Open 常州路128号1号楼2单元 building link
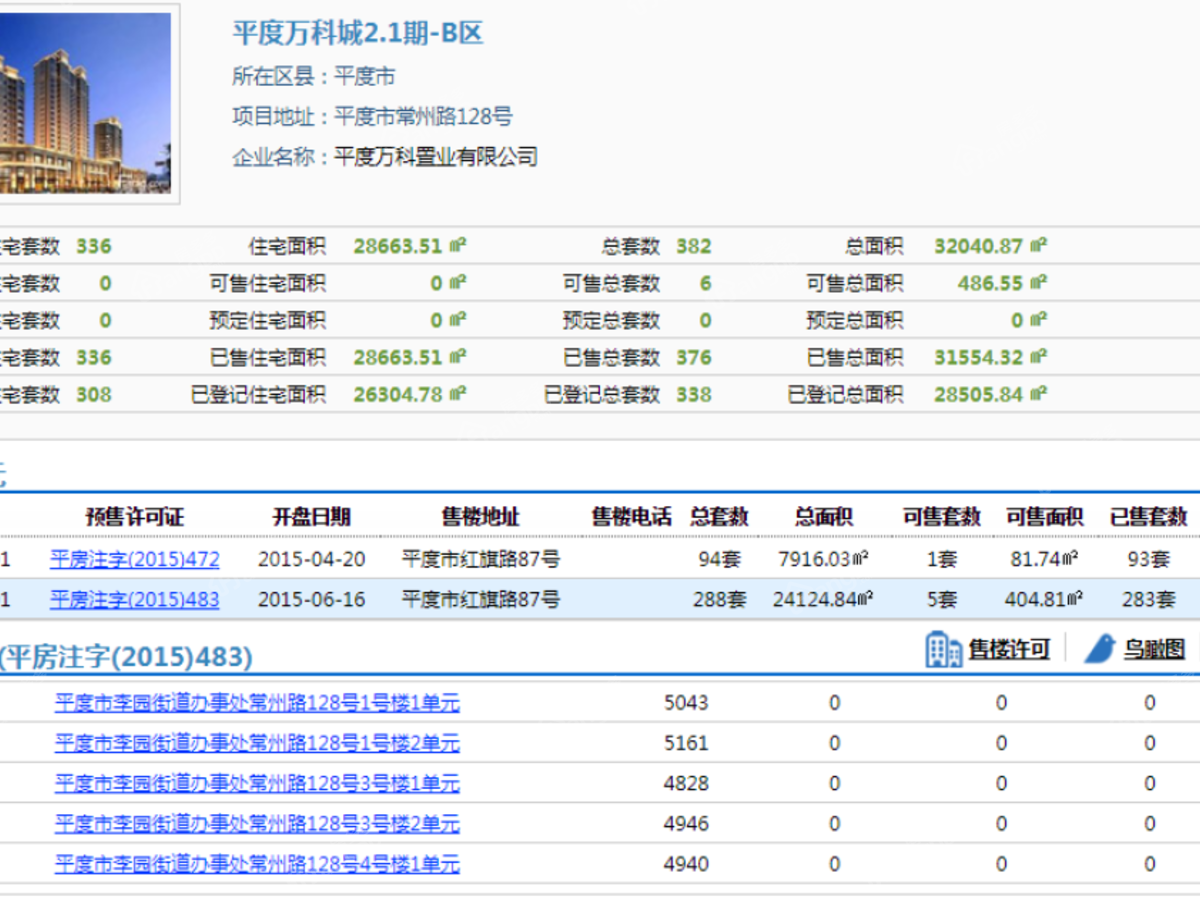The image size is (1200, 900). [257, 743]
